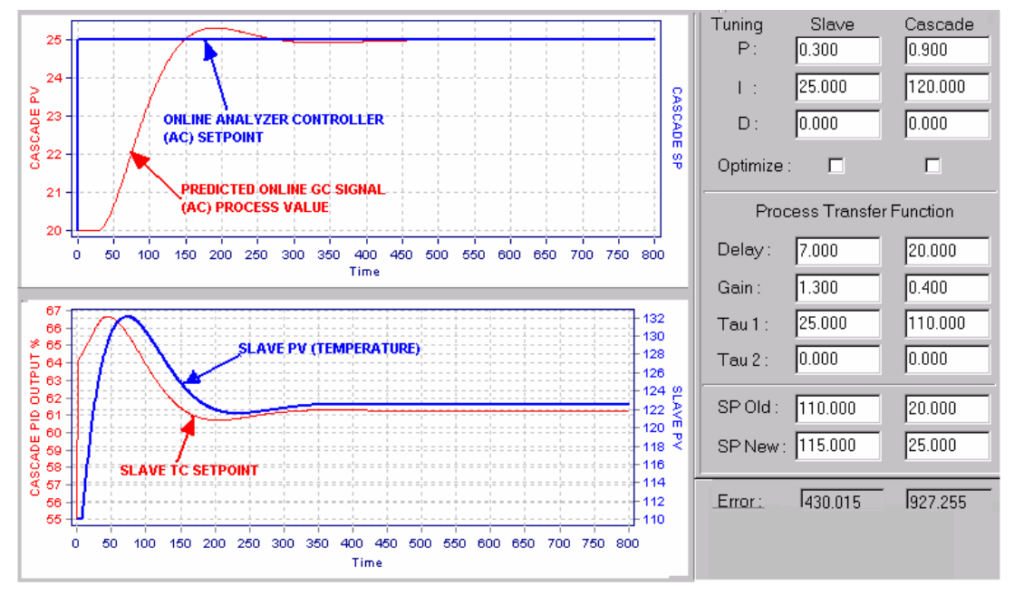Select the Cascade P field showing 0.900
The image size is (1024, 605).
point(947,50)
